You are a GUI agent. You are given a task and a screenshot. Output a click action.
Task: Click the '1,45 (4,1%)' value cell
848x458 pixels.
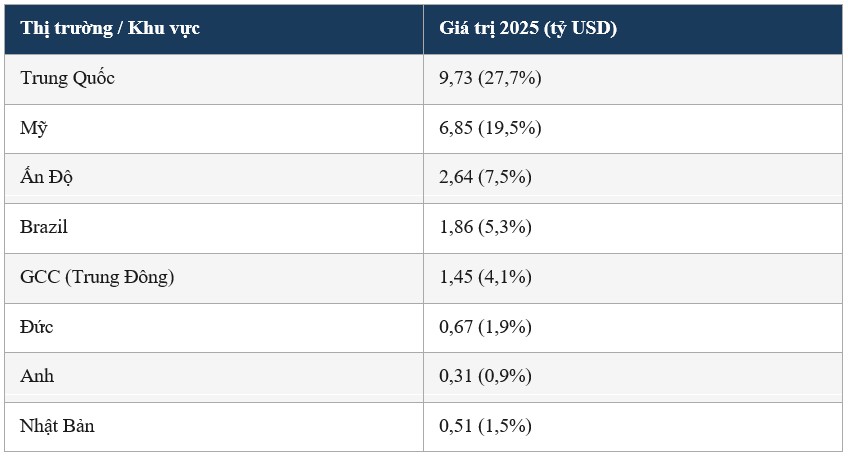coord(485,277)
